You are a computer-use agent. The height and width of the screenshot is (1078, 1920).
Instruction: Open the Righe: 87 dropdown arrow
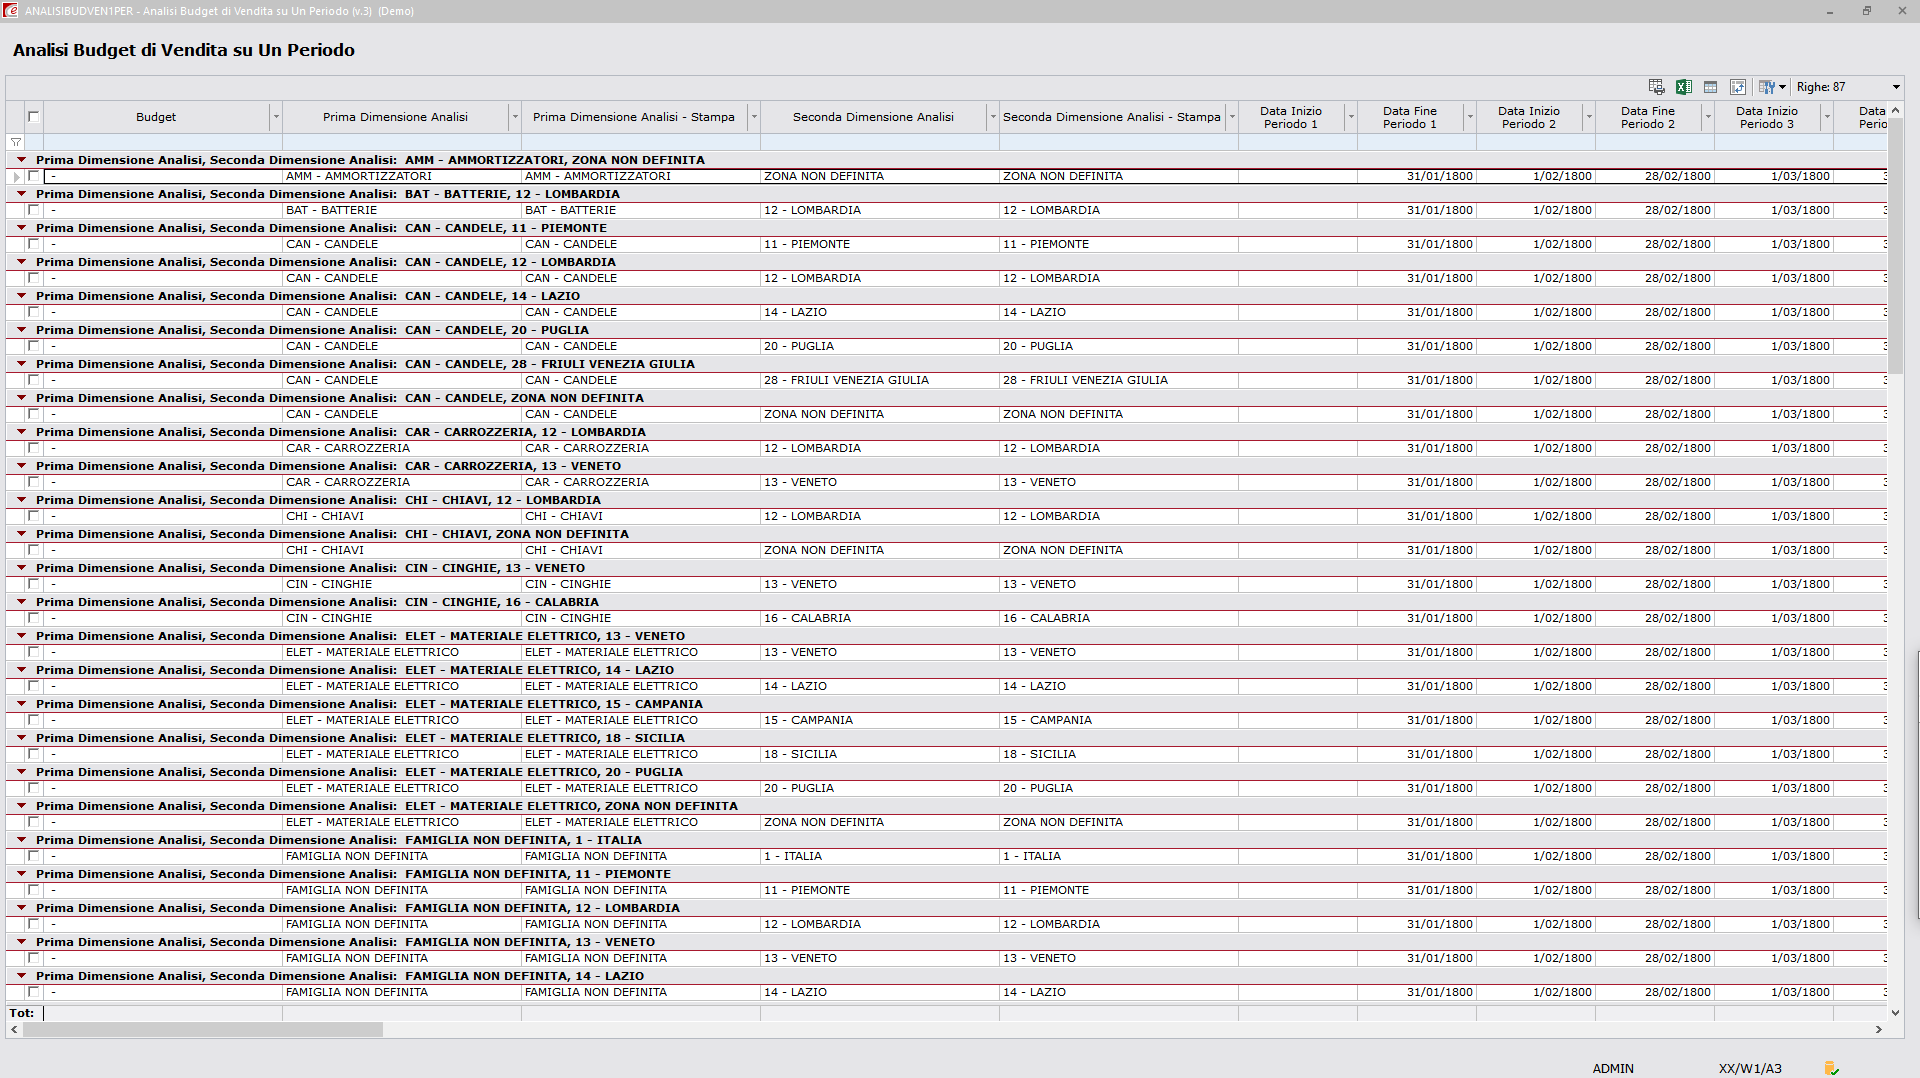[x=1896, y=87]
